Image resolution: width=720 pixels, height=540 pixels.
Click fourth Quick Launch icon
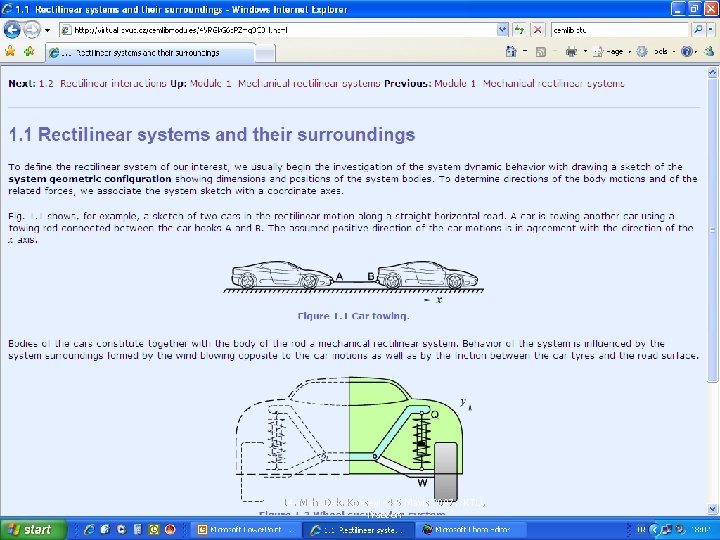tap(138, 529)
